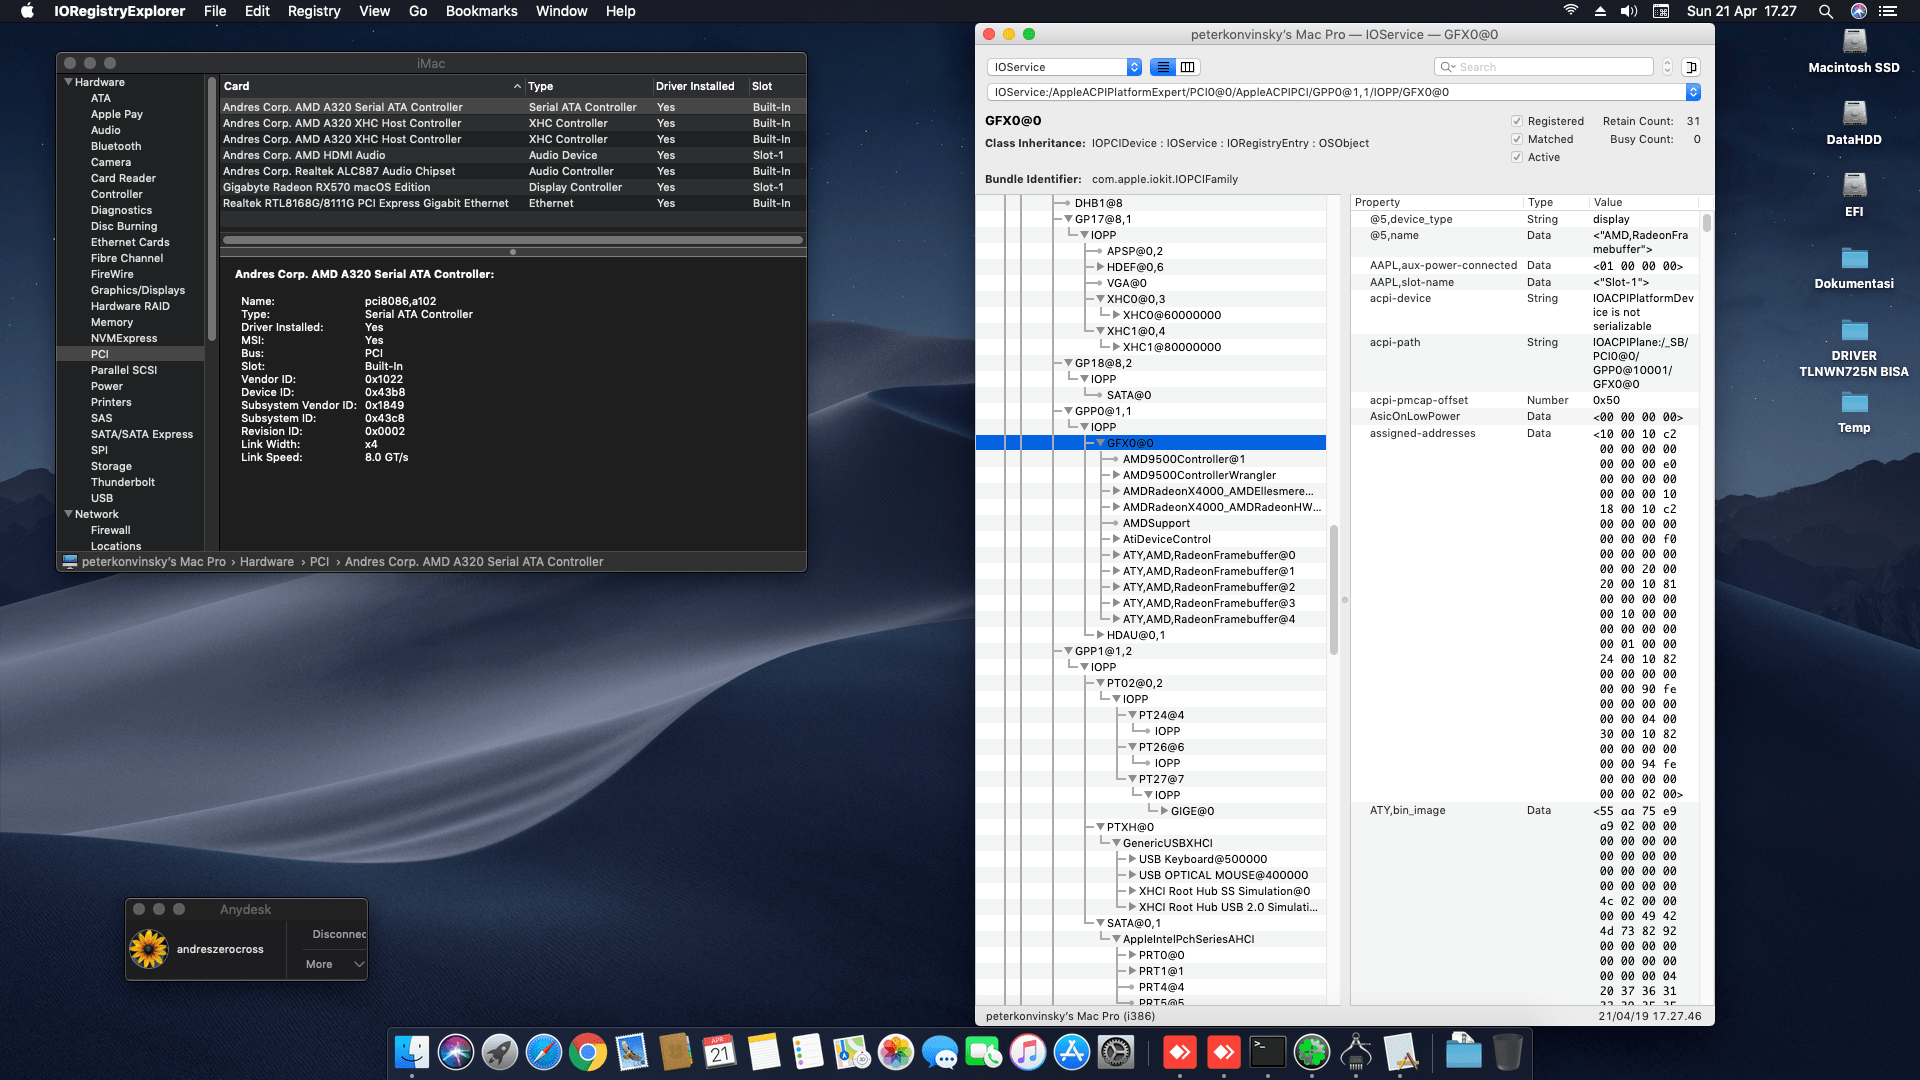
Task: Click the sidebar toggle next to search
Action: pyautogui.click(x=1691, y=67)
